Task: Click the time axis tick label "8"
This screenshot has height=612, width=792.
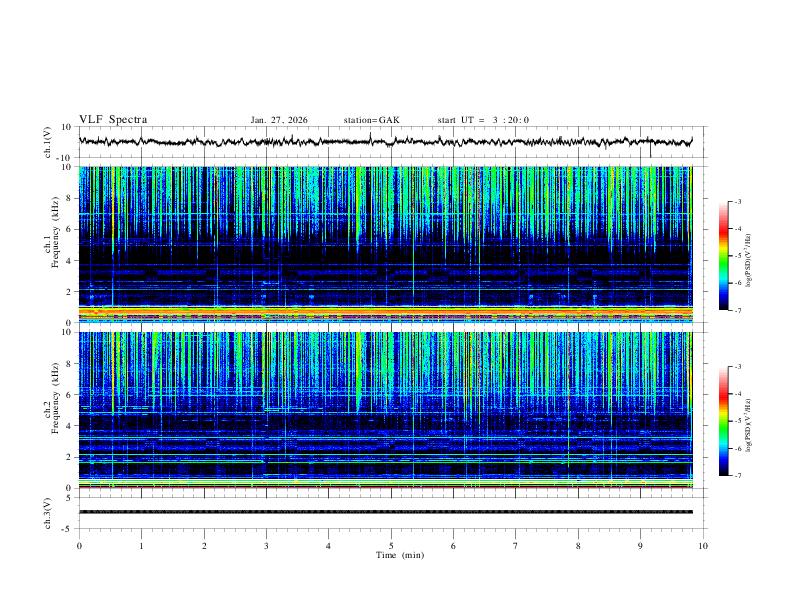Action: coord(578,546)
